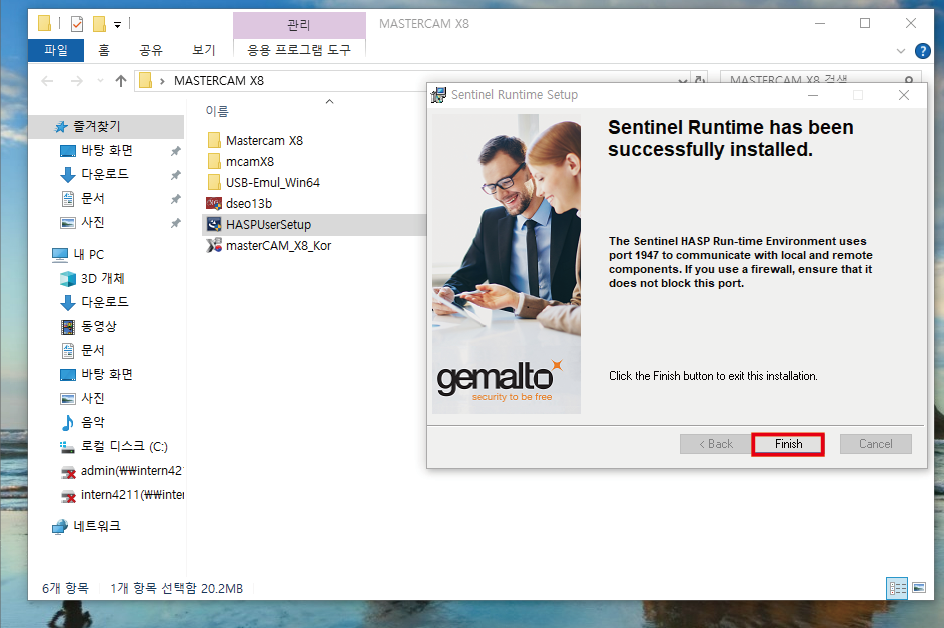Image resolution: width=944 pixels, height=628 pixels.
Task: Select the masterCAM_X8_Kor file
Action: (278, 246)
